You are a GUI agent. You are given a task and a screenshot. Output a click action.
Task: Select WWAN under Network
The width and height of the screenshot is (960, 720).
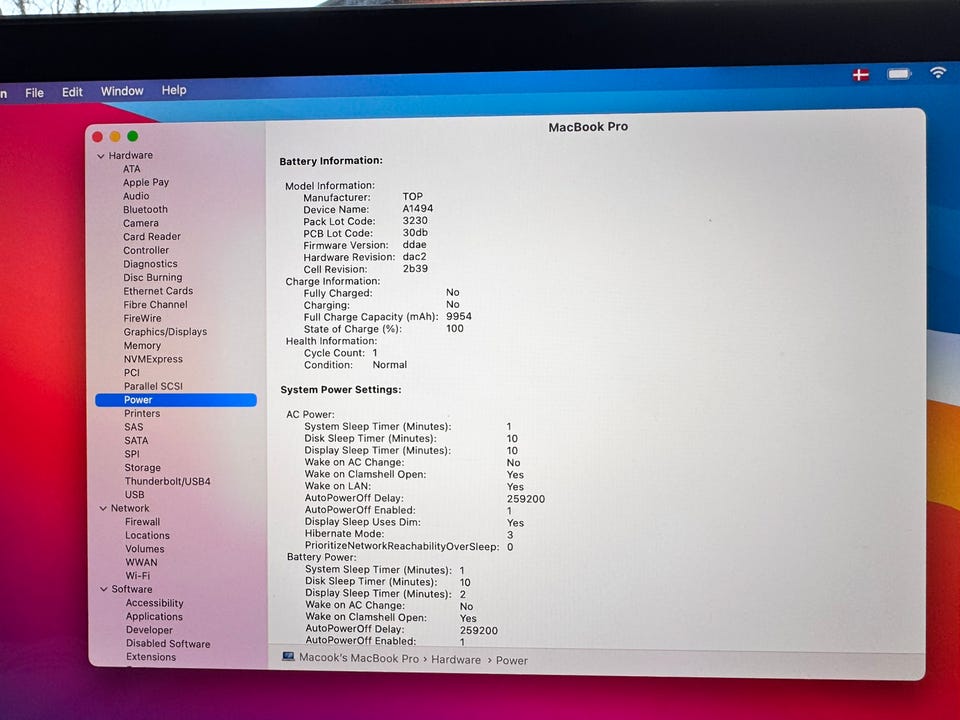[x=141, y=562]
